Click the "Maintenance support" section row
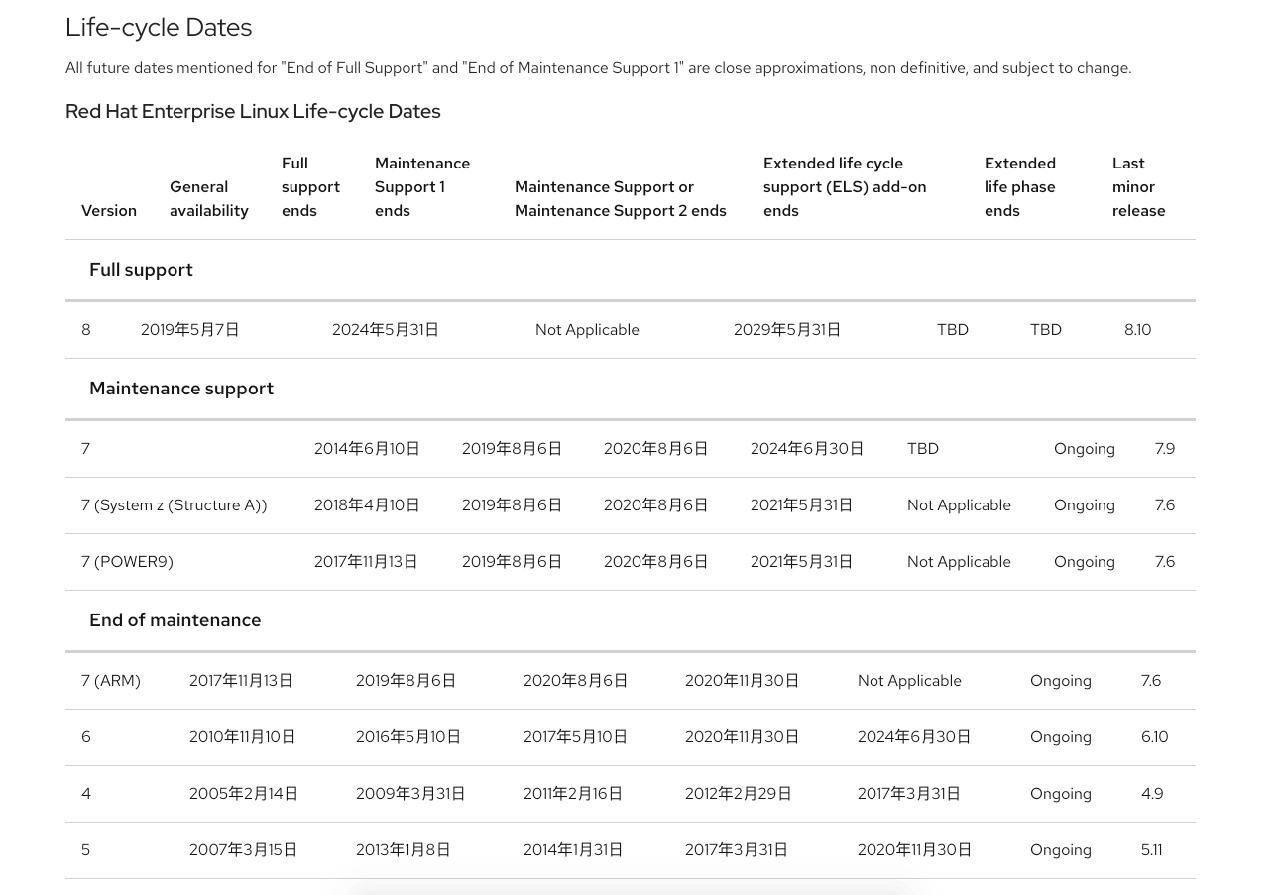 point(181,388)
